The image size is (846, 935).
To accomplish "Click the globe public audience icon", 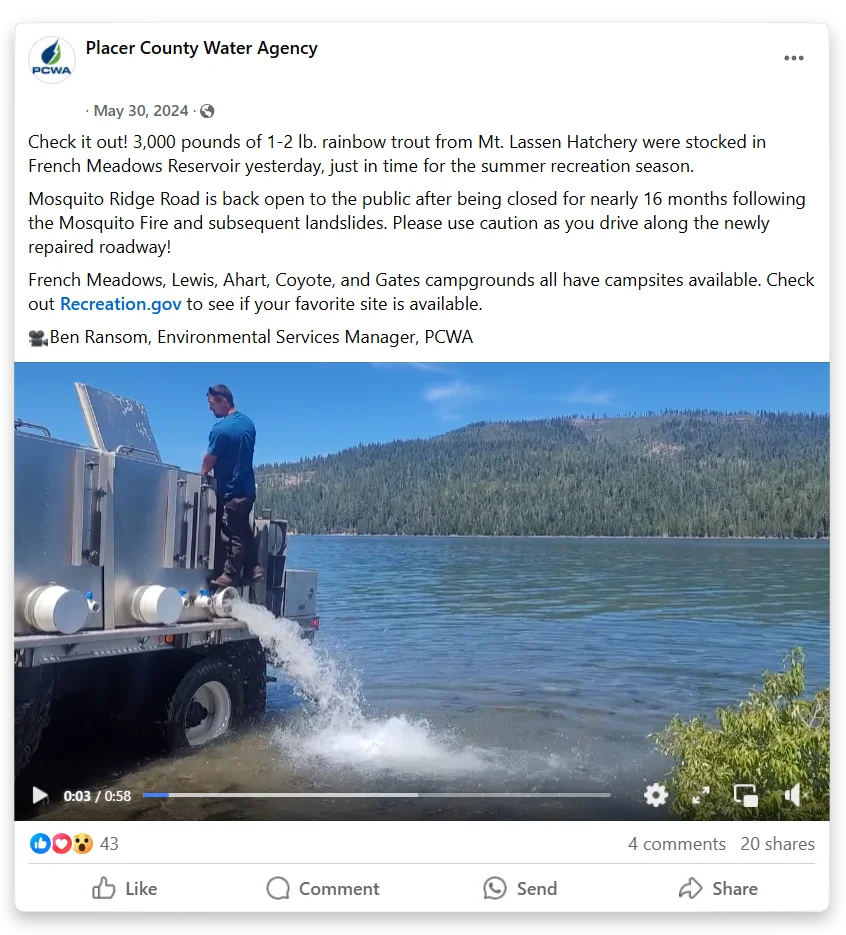I will click(x=207, y=111).
